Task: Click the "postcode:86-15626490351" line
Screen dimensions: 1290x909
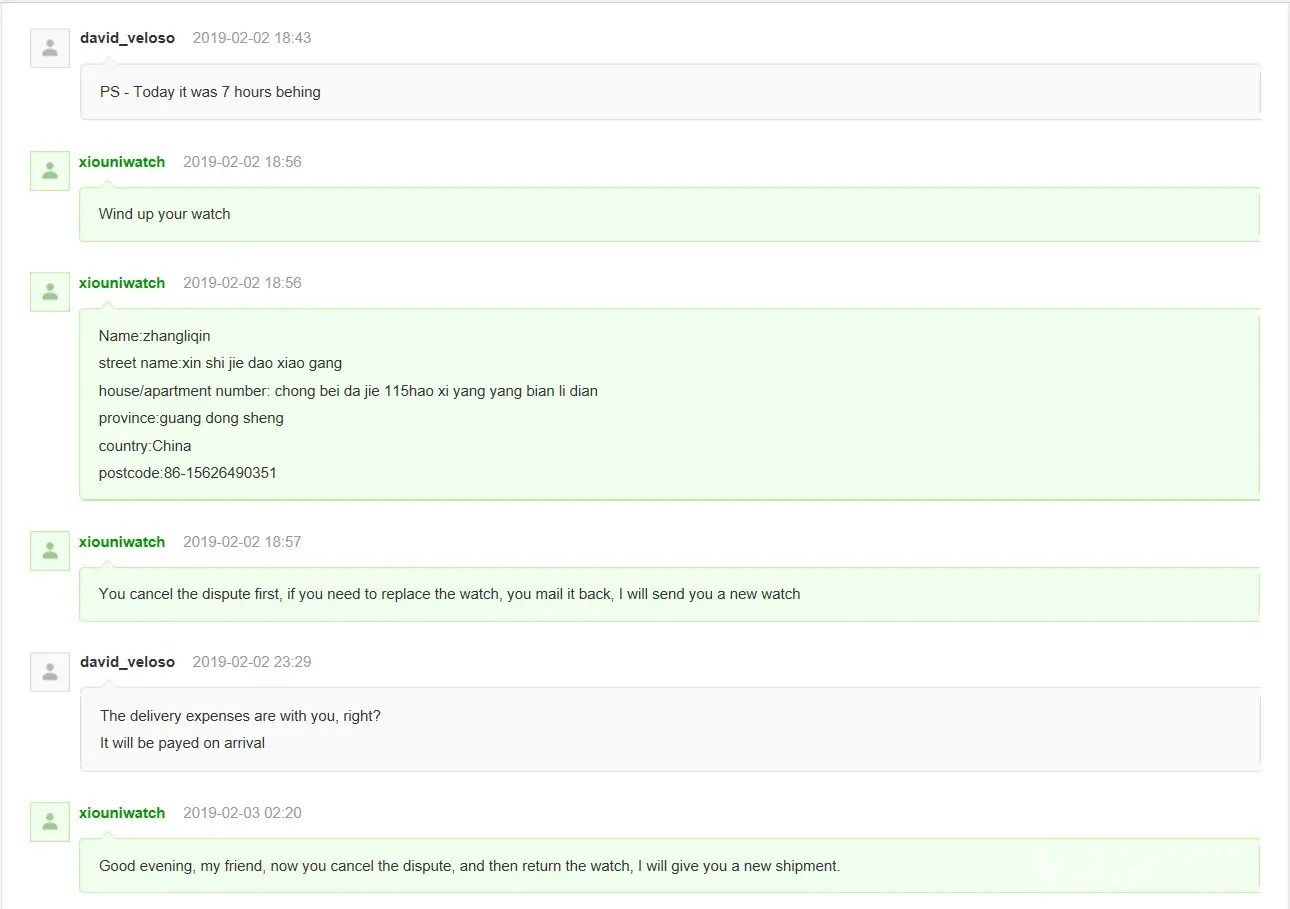Action: point(187,473)
